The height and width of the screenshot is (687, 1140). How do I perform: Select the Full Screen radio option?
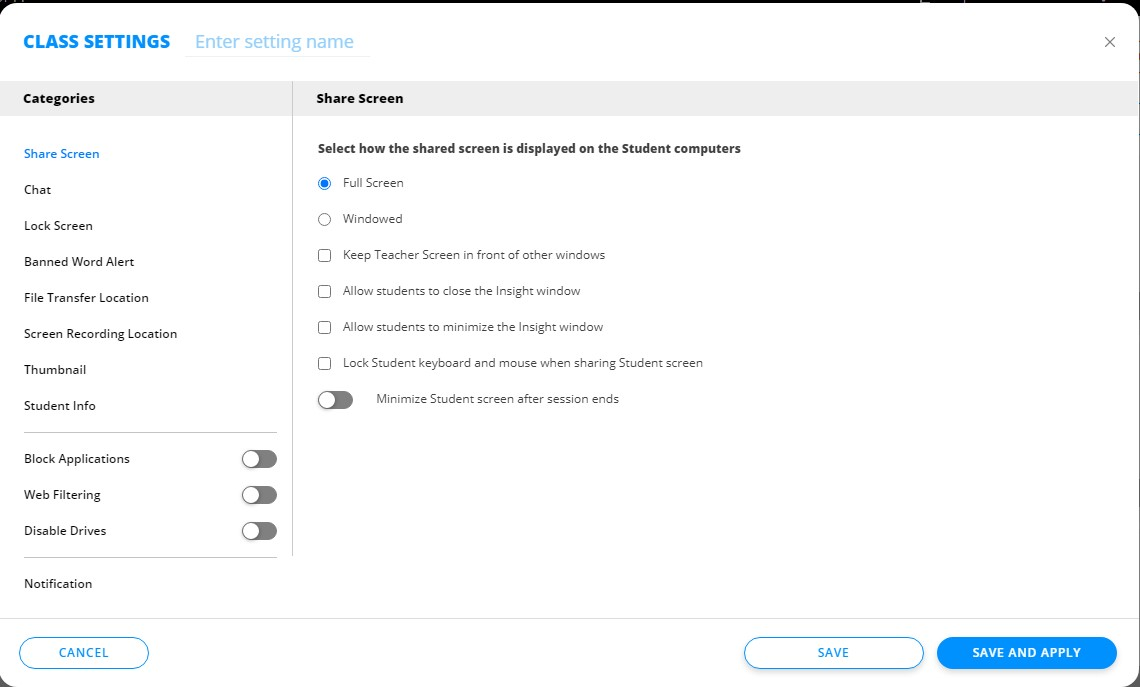pyautogui.click(x=324, y=184)
